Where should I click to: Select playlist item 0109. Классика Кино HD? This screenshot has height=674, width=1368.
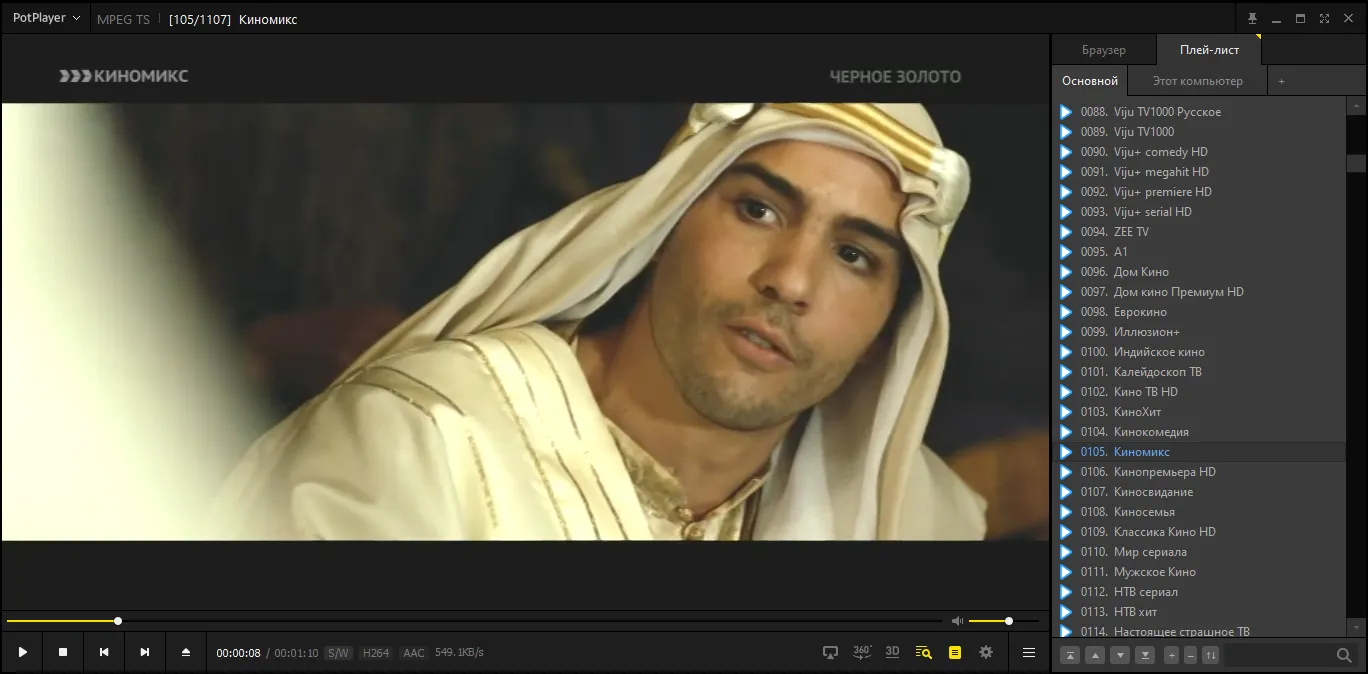coord(1199,532)
